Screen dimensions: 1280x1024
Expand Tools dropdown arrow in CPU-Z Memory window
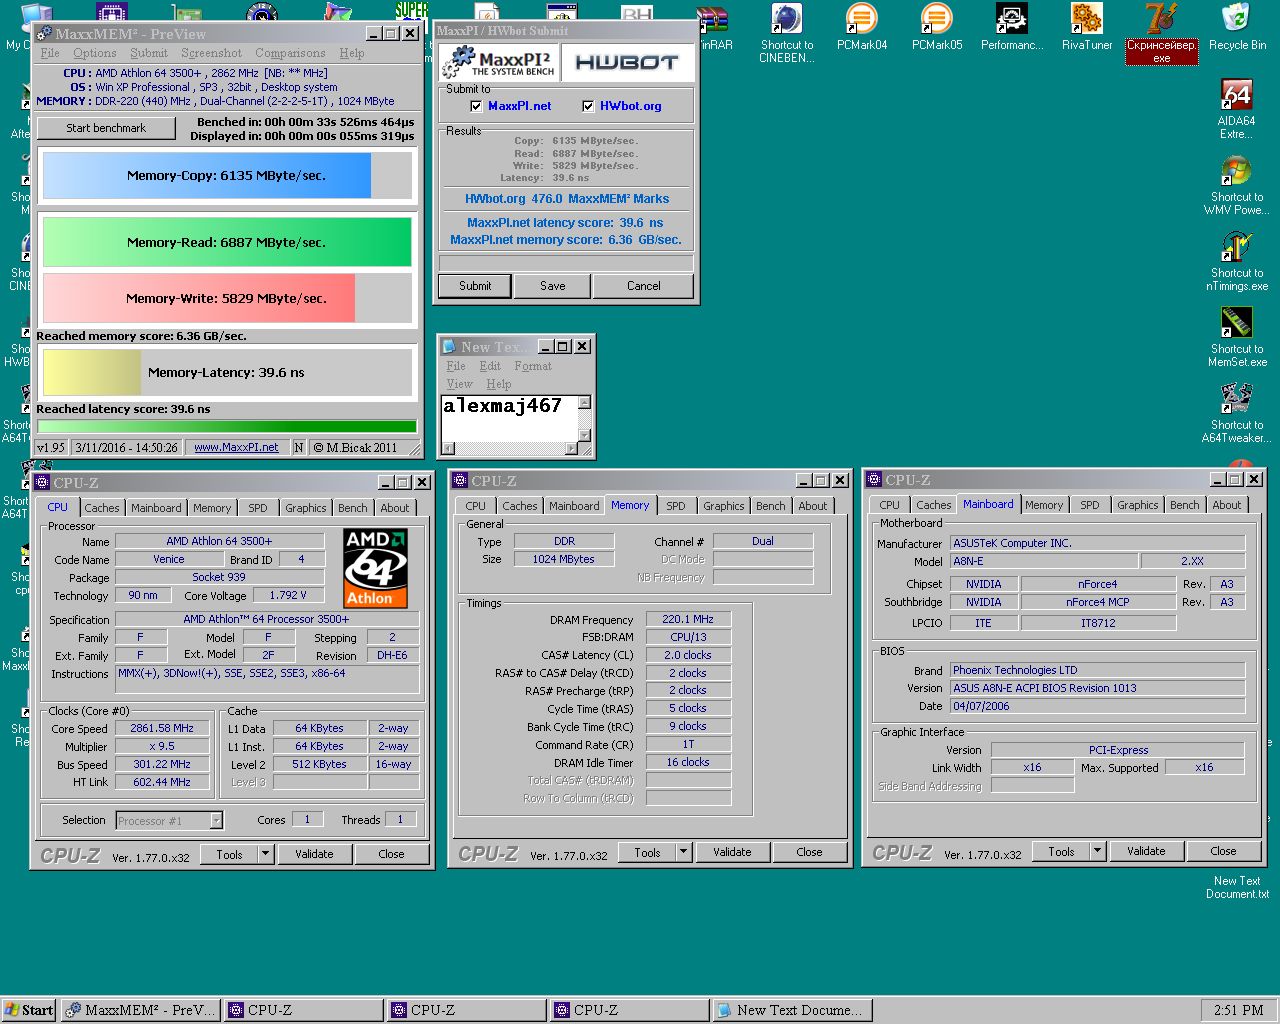pyautogui.click(x=683, y=852)
